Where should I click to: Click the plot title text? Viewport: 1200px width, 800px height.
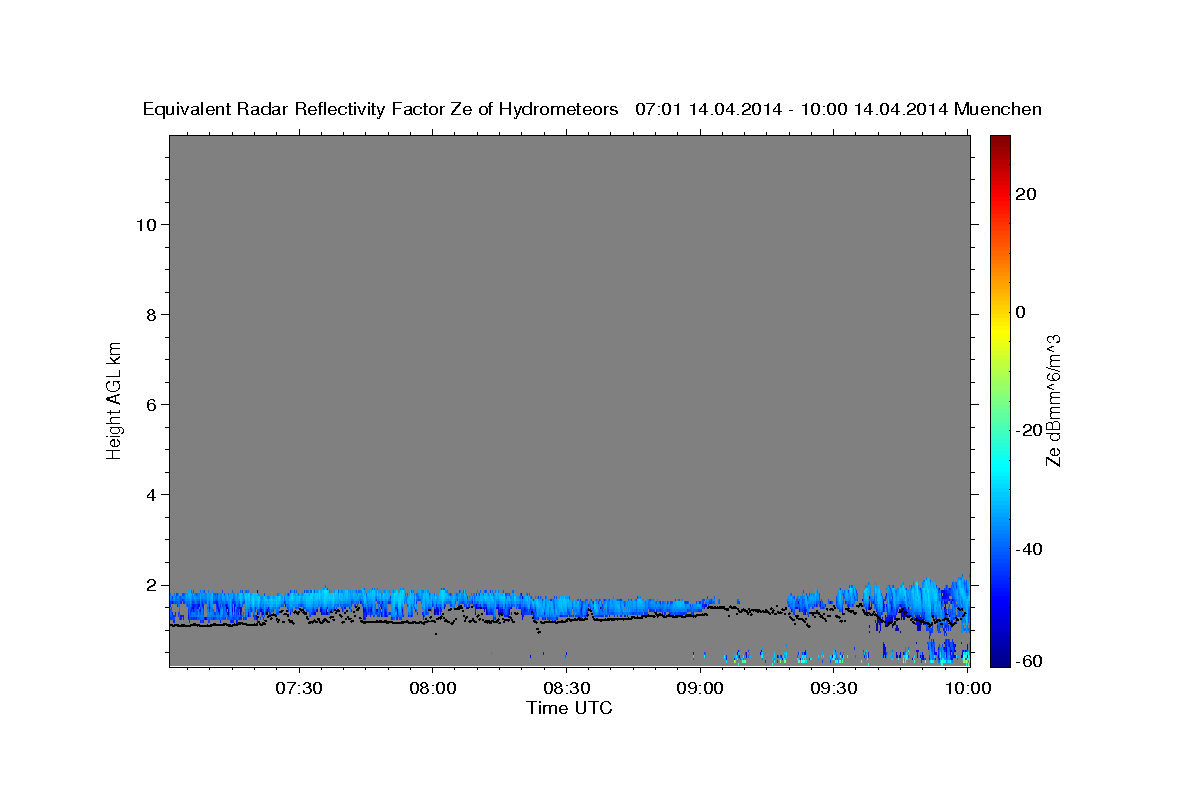click(x=592, y=110)
